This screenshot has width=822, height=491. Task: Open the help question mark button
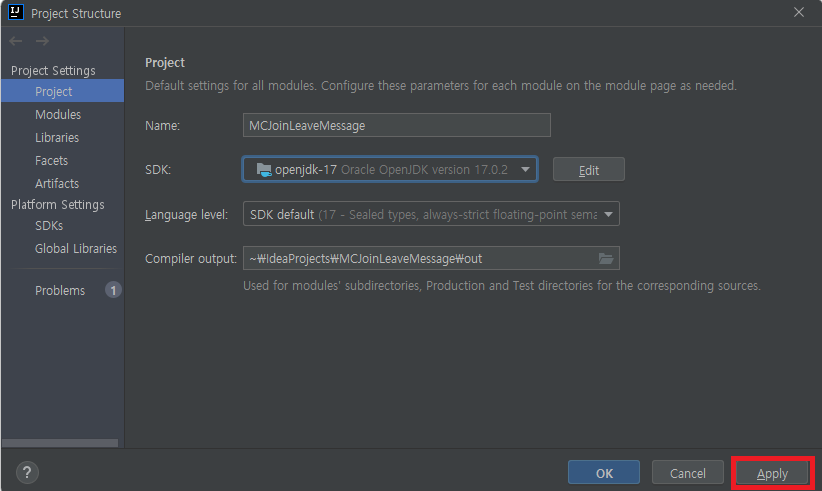(27, 472)
